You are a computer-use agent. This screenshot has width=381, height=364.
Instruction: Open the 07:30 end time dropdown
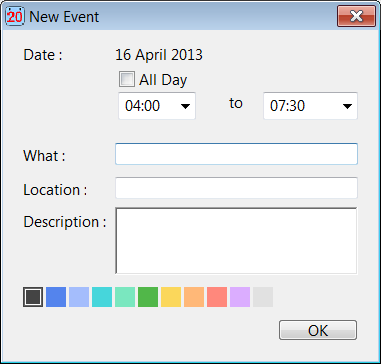click(310, 106)
